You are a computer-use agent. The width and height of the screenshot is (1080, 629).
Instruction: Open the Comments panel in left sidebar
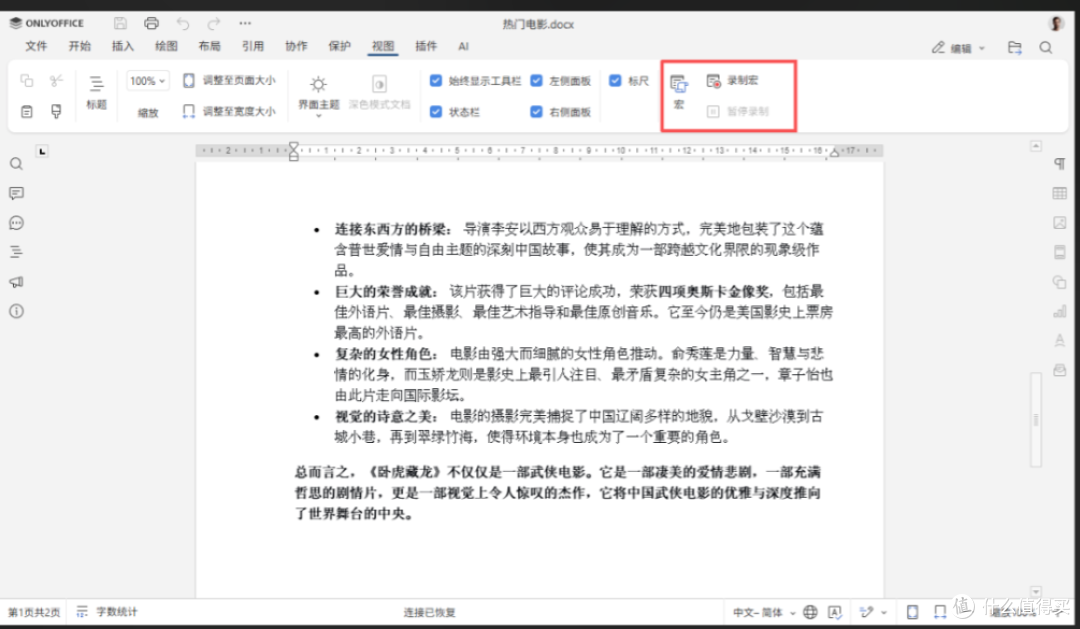click(x=17, y=194)
